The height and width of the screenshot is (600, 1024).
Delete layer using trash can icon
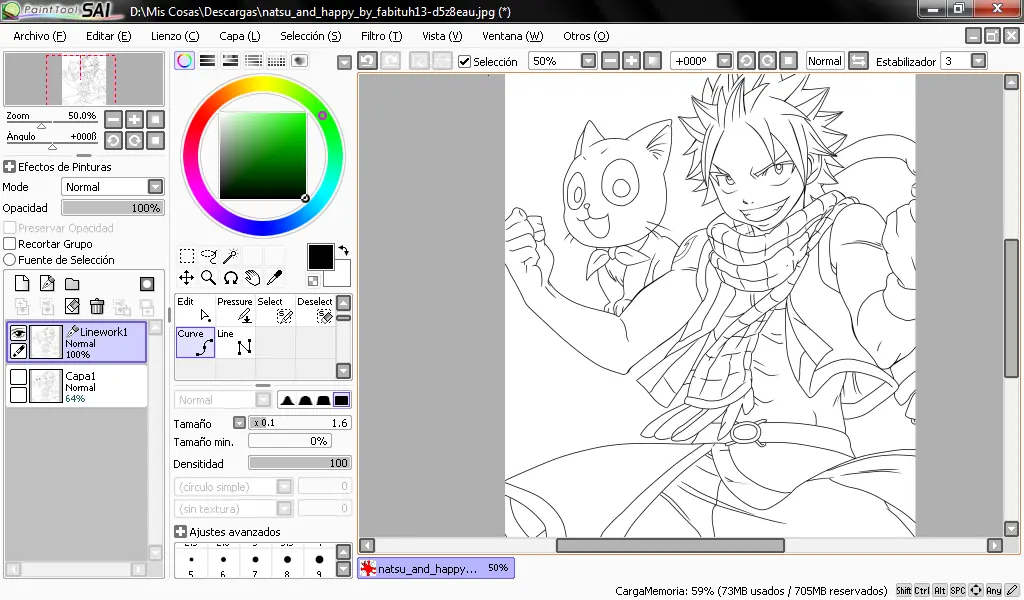click(97, 306)
